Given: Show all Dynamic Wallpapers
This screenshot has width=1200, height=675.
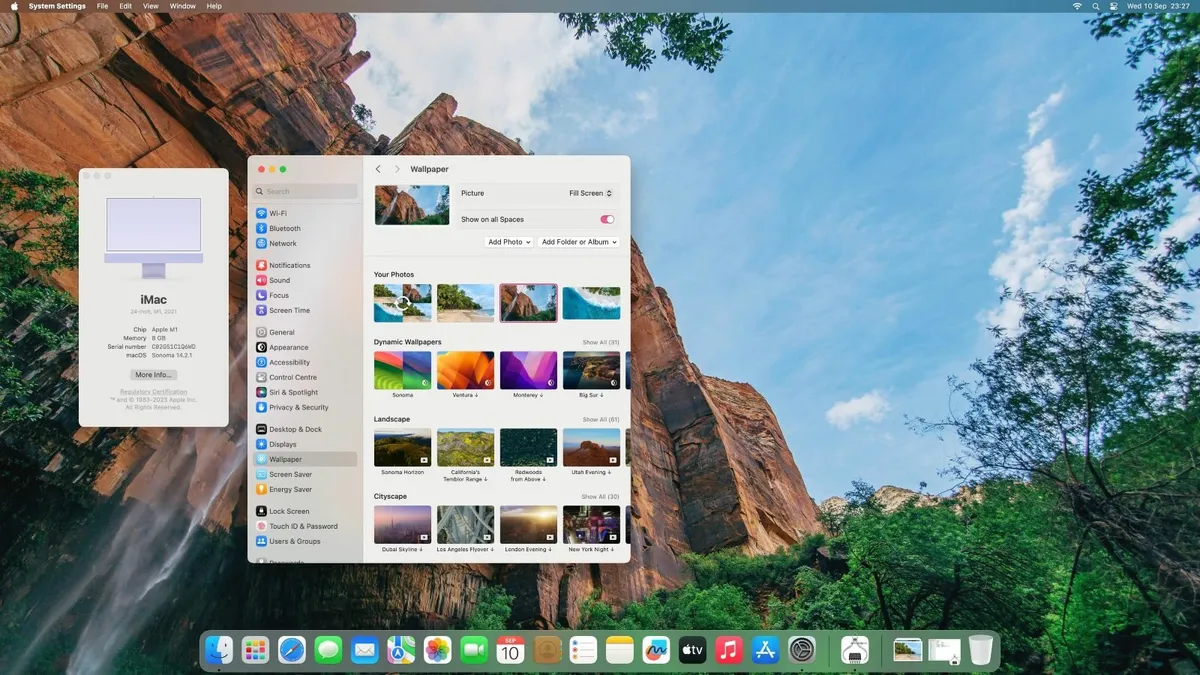Looking at the screenshot, I should click(601, 342).
